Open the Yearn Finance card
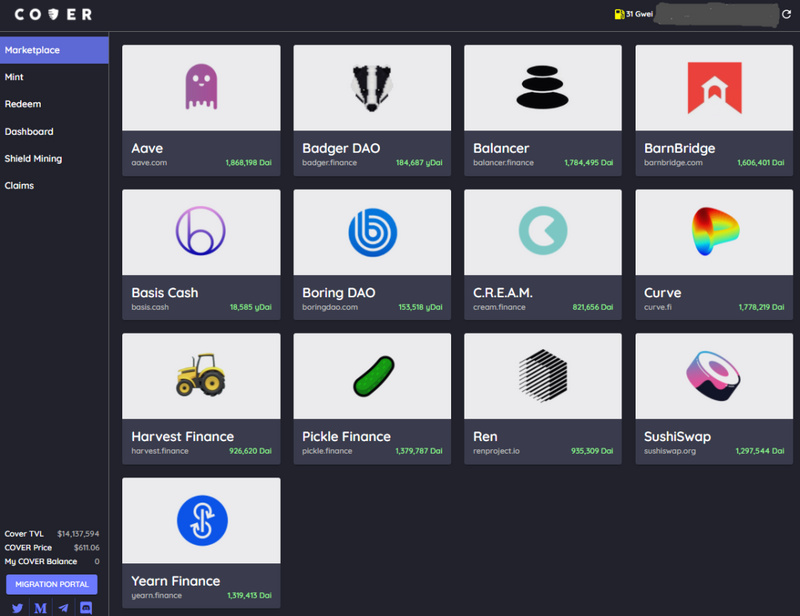This screenshot has width=800, height=616. (x=201, y=543)
